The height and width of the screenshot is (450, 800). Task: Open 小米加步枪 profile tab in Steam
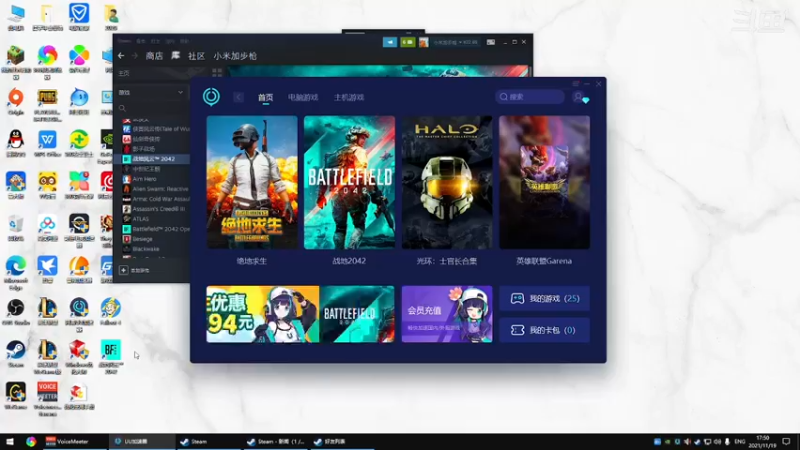(235, 56)
